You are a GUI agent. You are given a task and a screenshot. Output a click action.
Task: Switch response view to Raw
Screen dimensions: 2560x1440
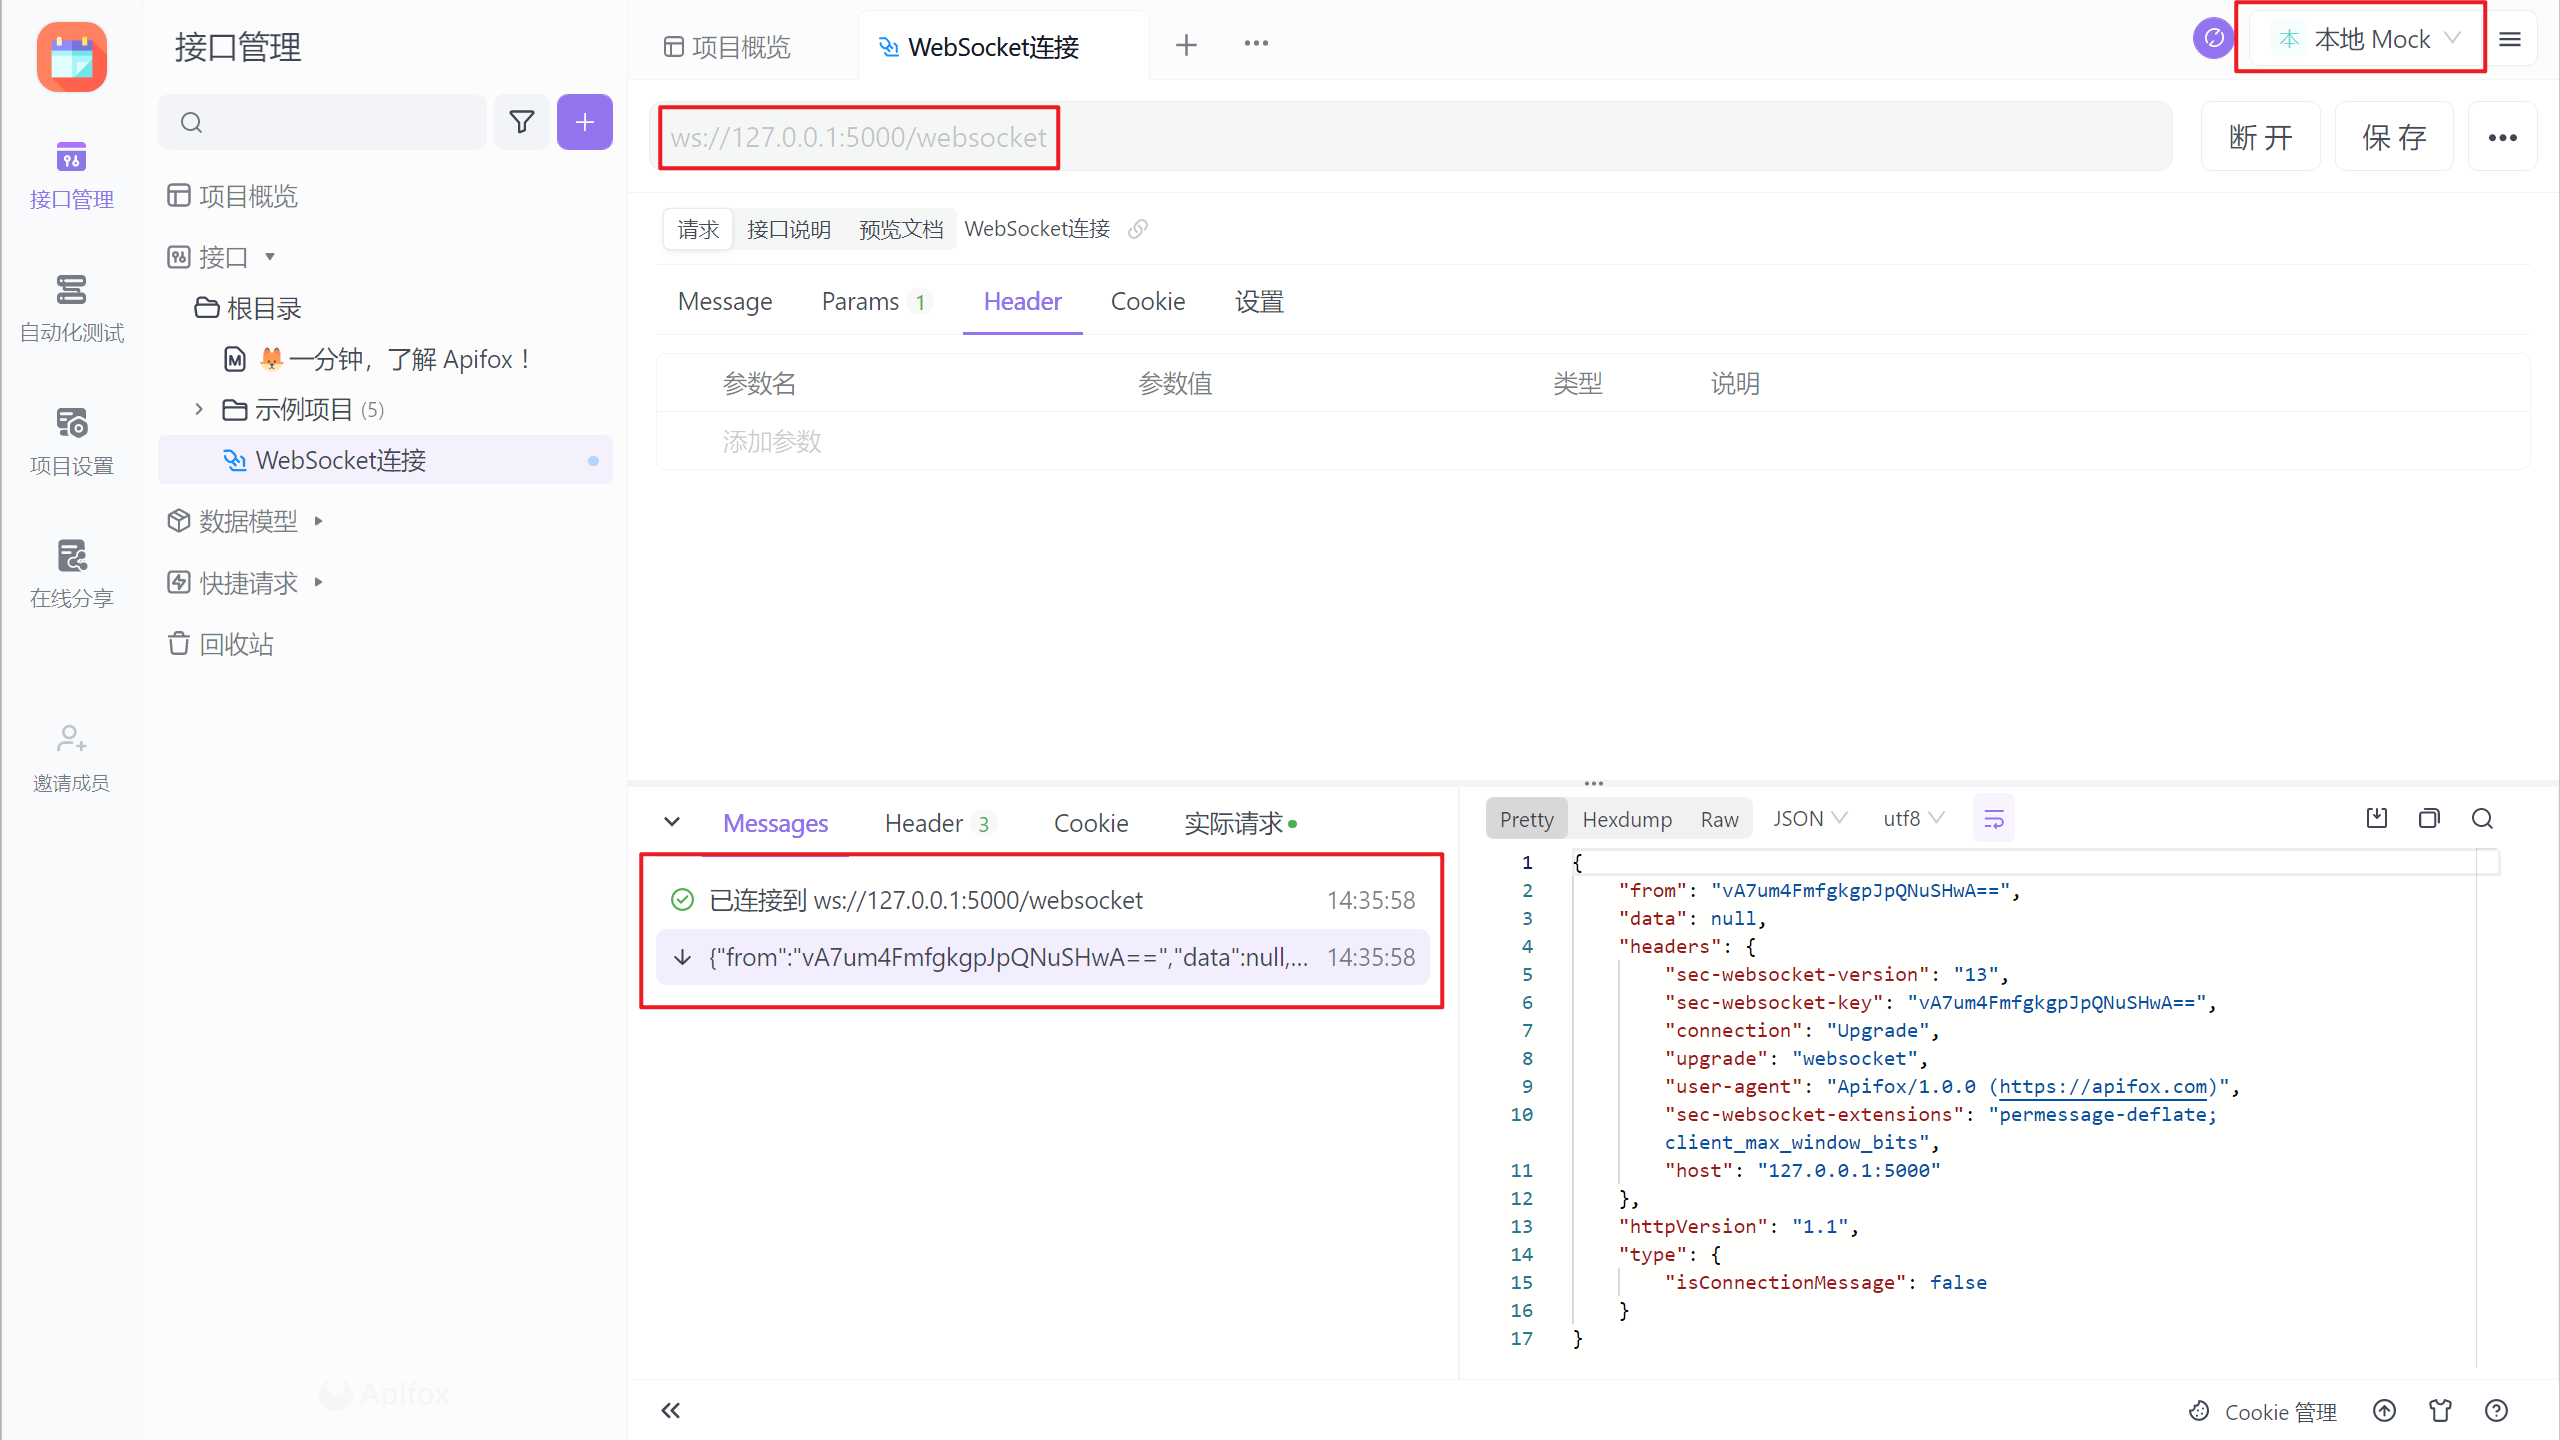point(1718,818)
